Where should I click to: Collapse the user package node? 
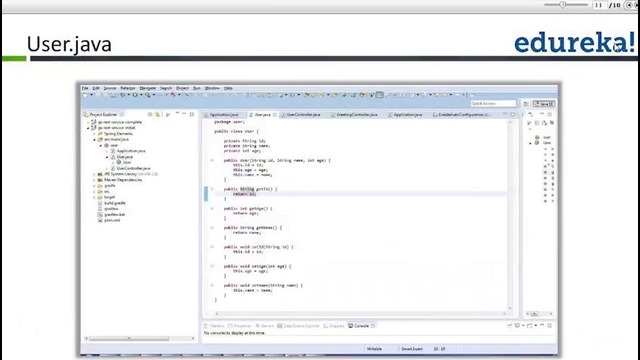point(101,145)
